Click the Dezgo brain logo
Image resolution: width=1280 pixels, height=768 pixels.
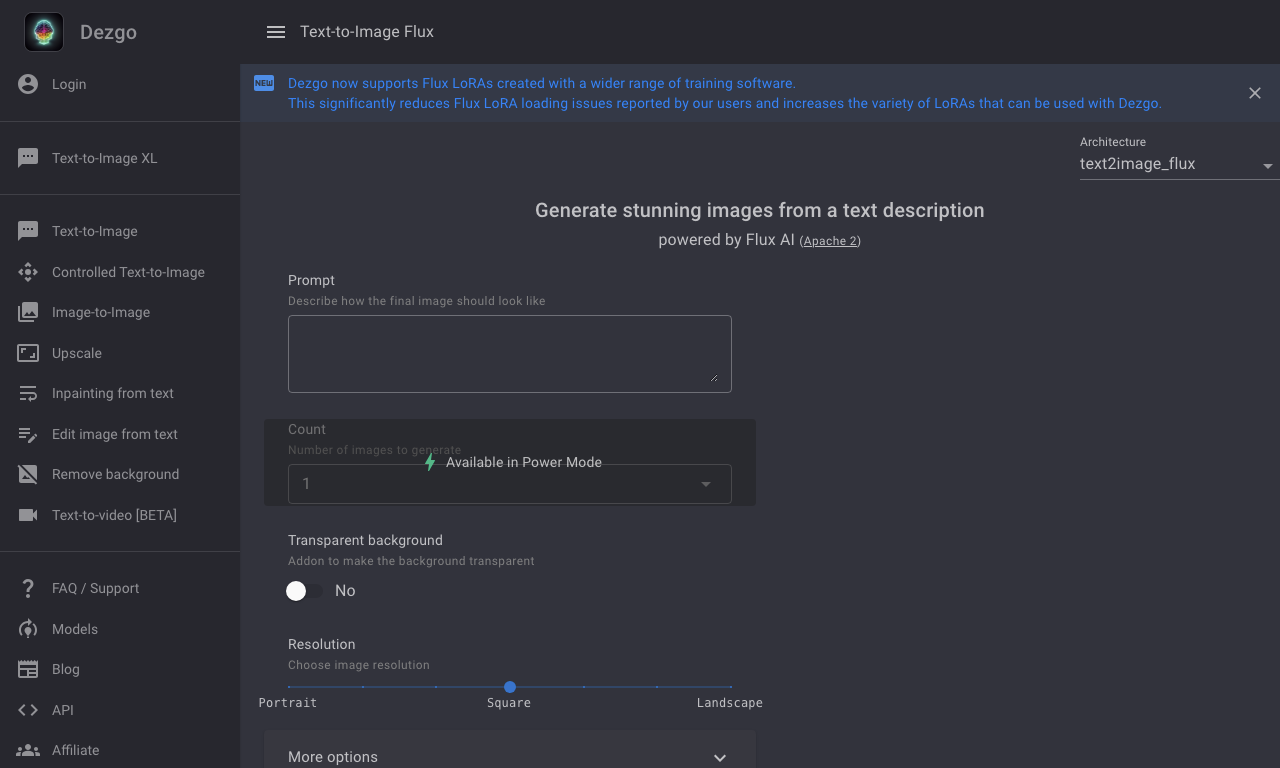44,32
